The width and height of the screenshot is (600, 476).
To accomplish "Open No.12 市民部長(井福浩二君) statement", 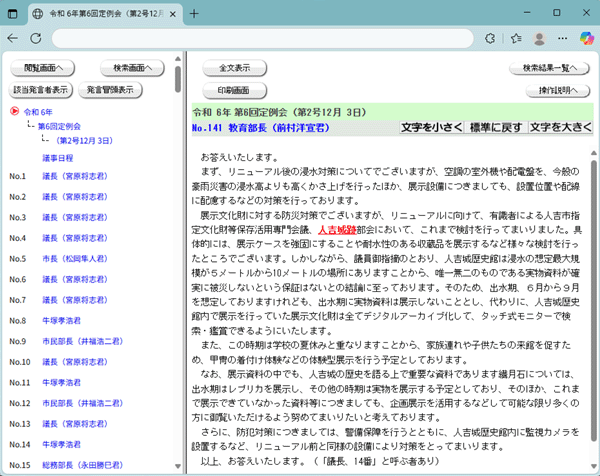I will point(83,403).
